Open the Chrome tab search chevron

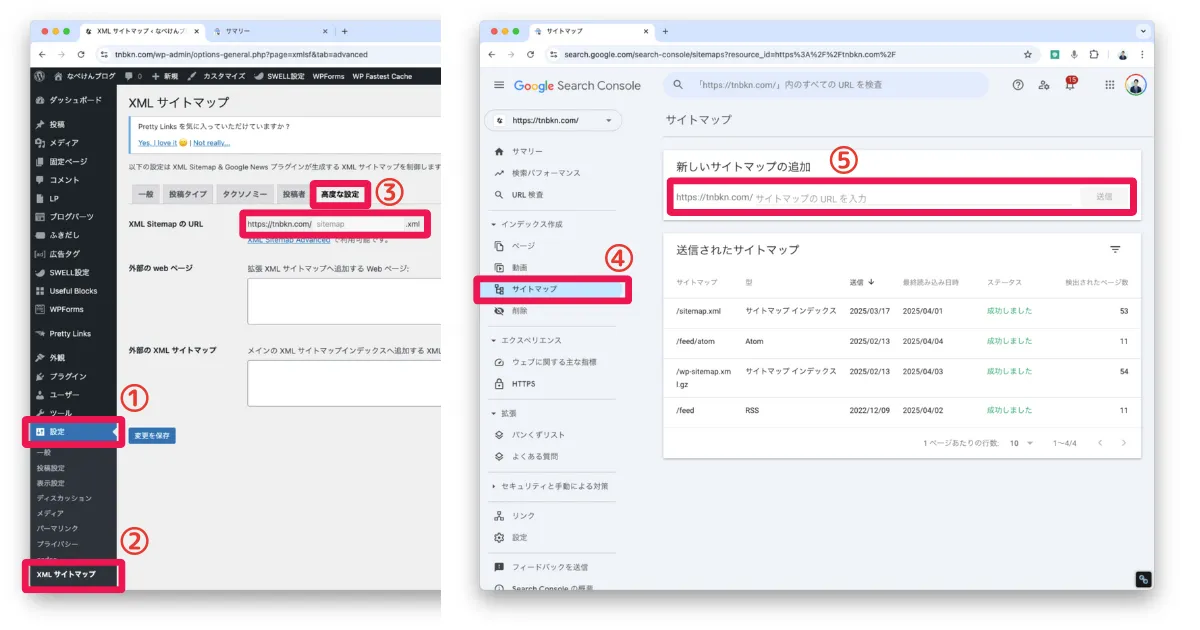[x=1142, y=31]
